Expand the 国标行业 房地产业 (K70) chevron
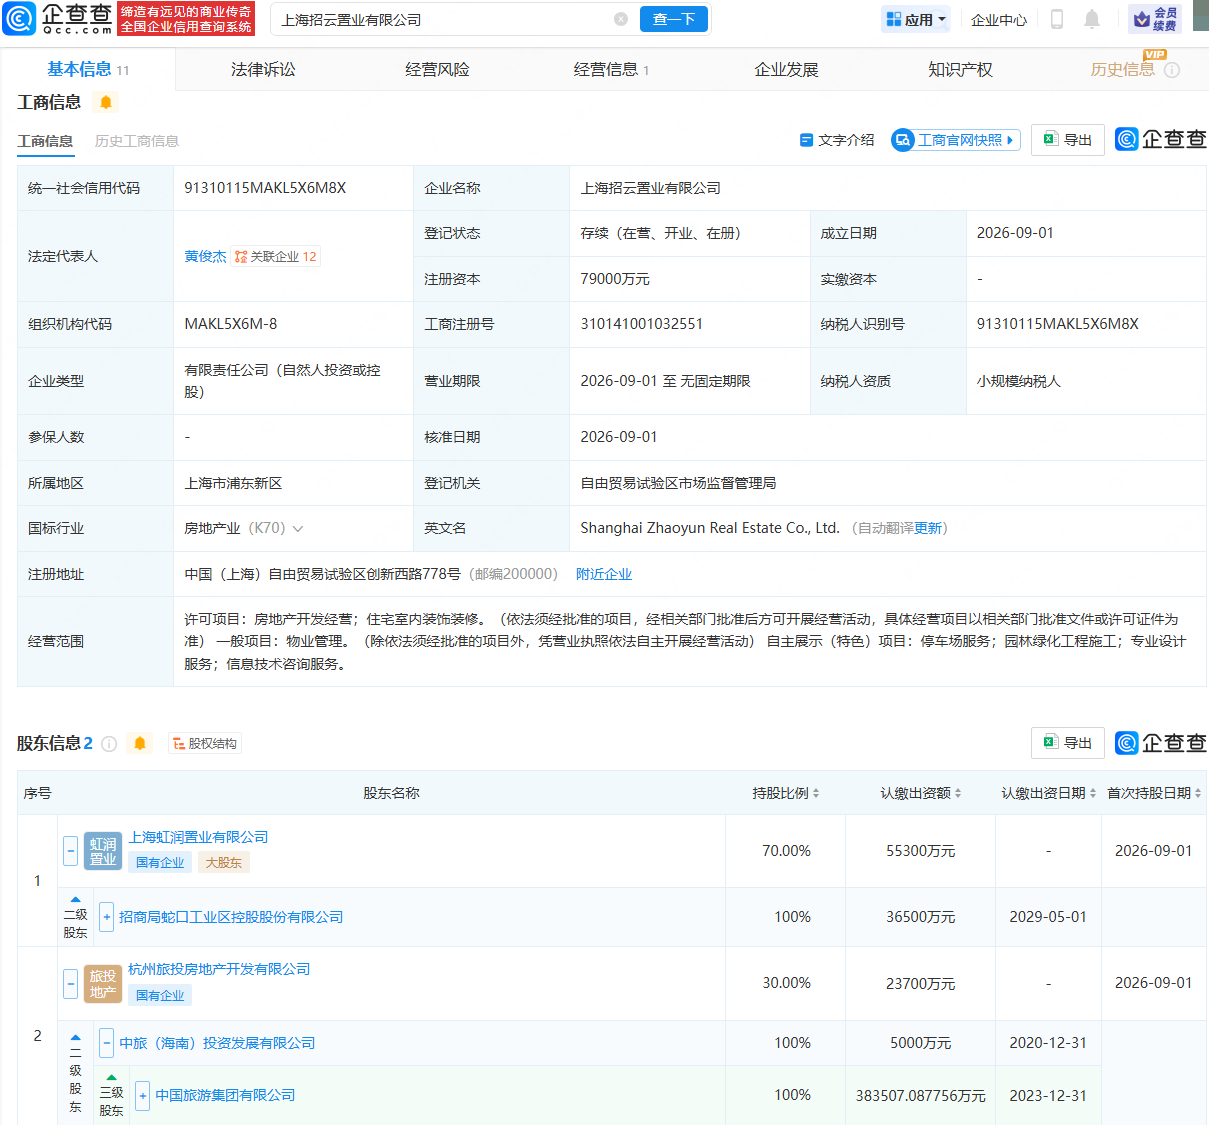1209x1125 pixels. (297, 529)
